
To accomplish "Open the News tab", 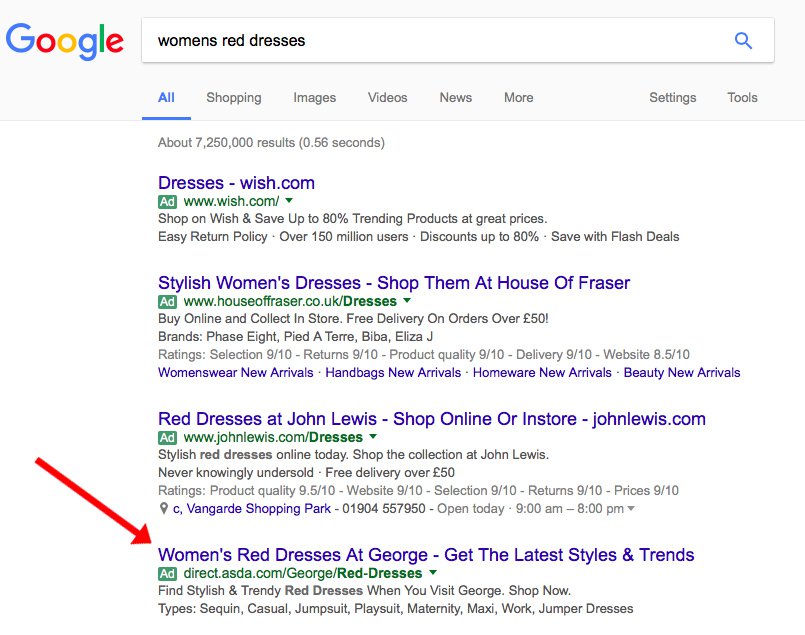I will pyautogui.click(x=455, y=98).
